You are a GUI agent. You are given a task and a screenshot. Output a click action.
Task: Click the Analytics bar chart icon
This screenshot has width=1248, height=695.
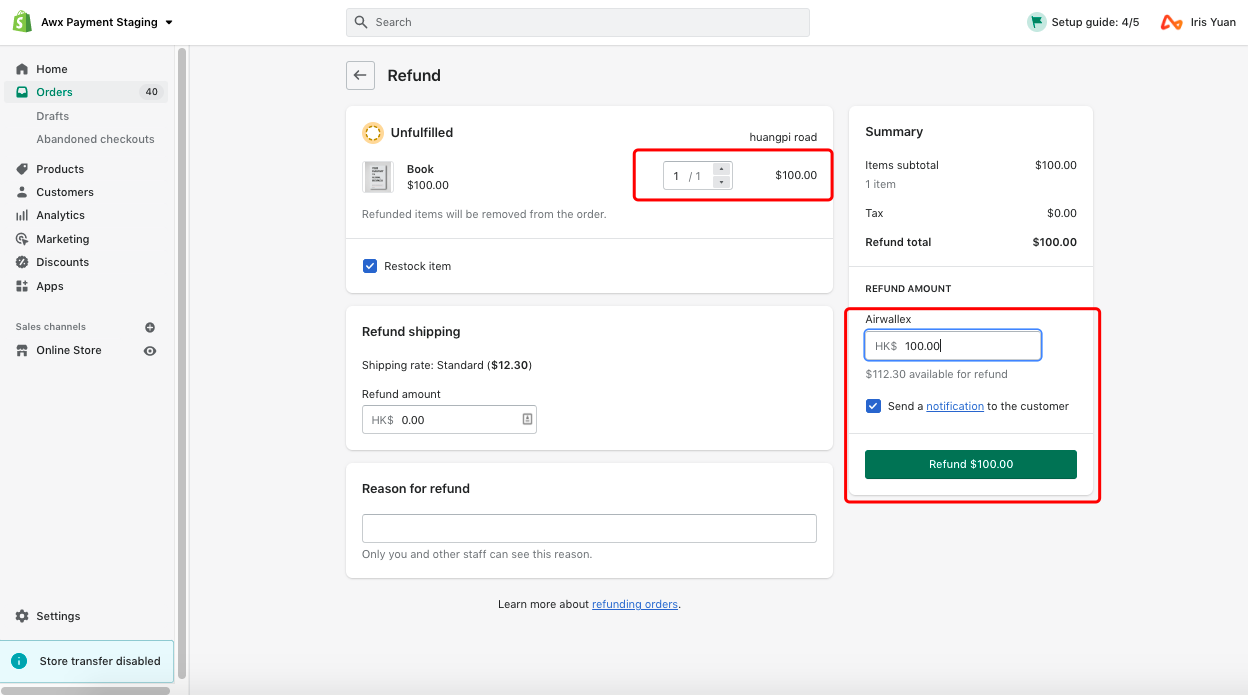[x=22, y=215]
